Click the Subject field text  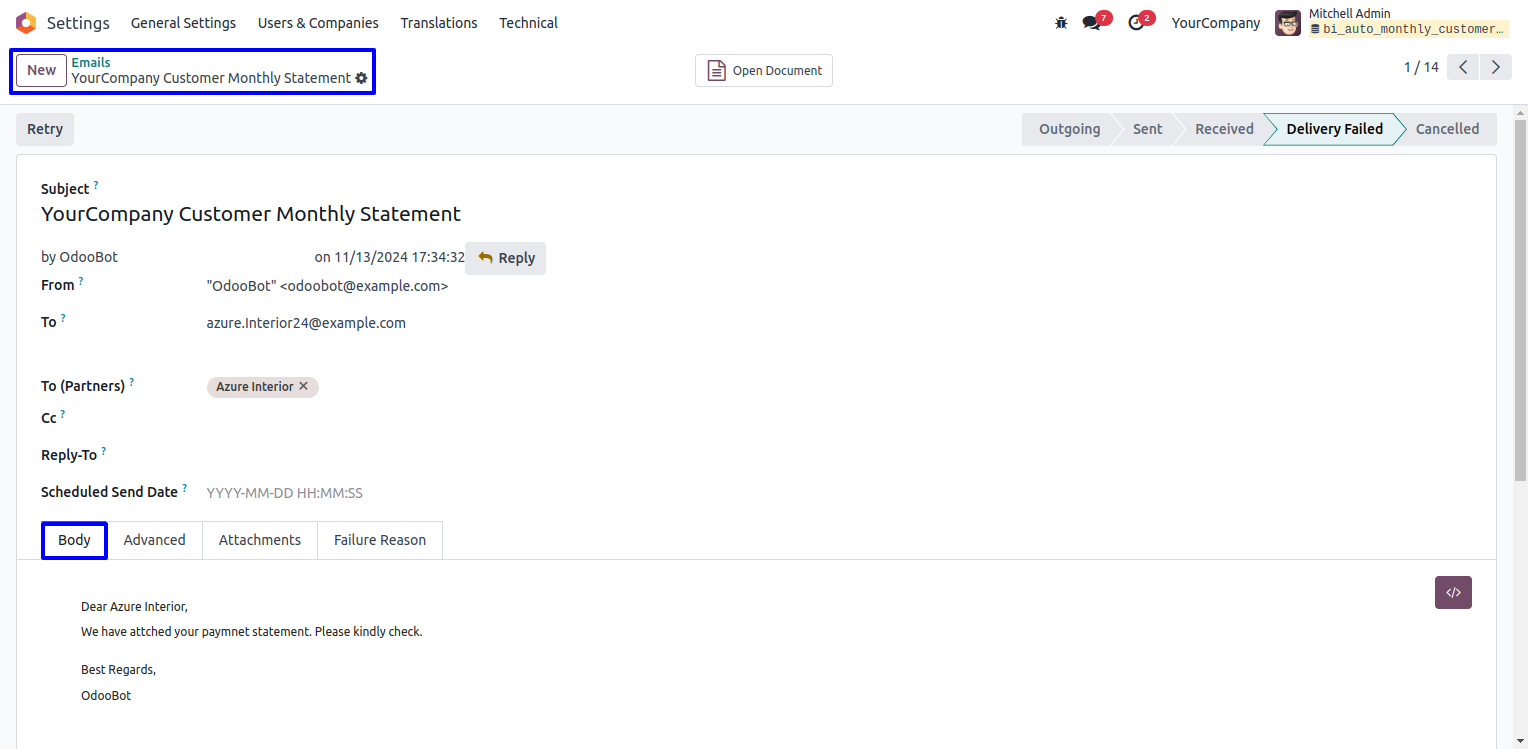(x=251, y=214)
